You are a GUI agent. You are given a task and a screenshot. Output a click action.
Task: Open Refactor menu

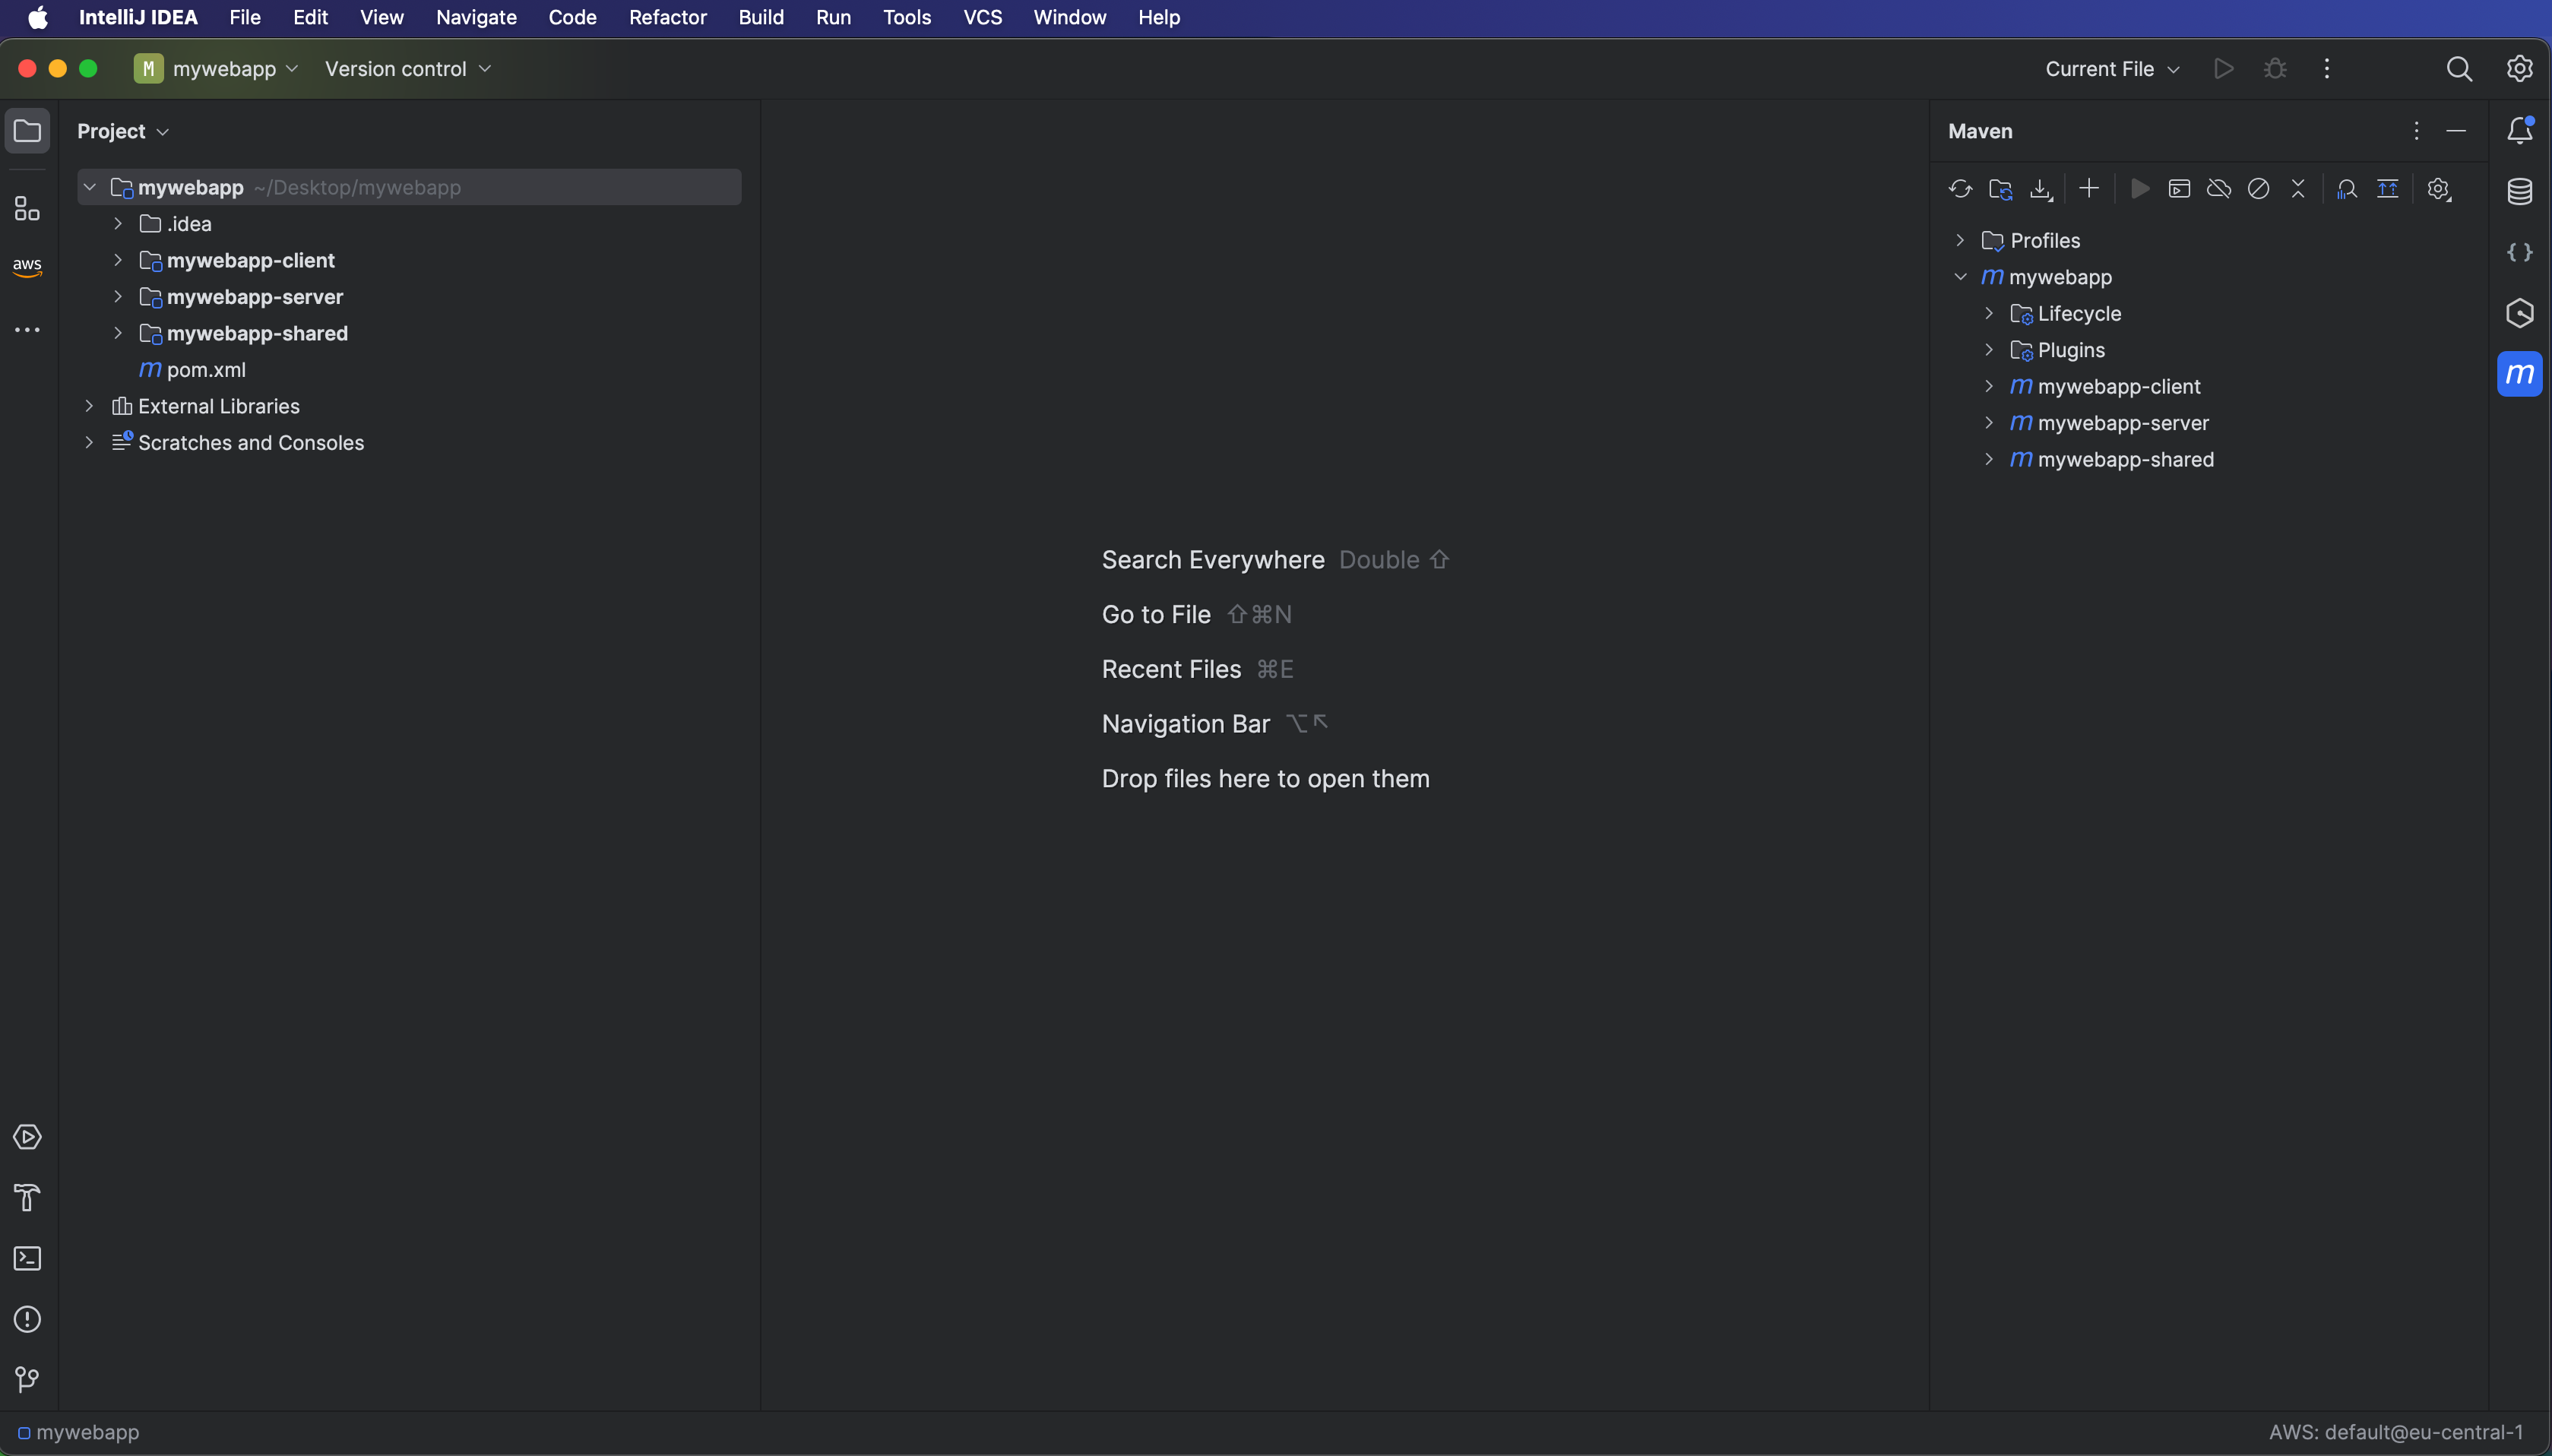668,17
